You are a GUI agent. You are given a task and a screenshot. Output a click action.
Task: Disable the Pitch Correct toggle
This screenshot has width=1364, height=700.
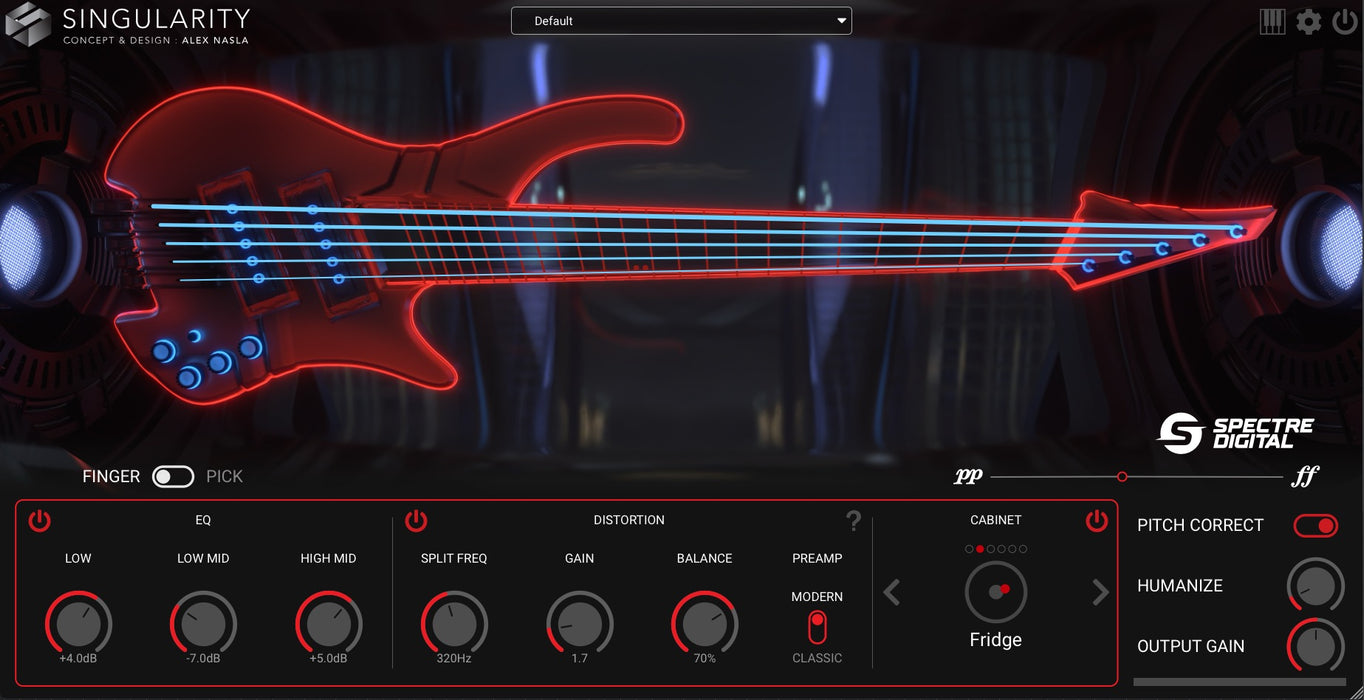click(x=1315, y=525)
